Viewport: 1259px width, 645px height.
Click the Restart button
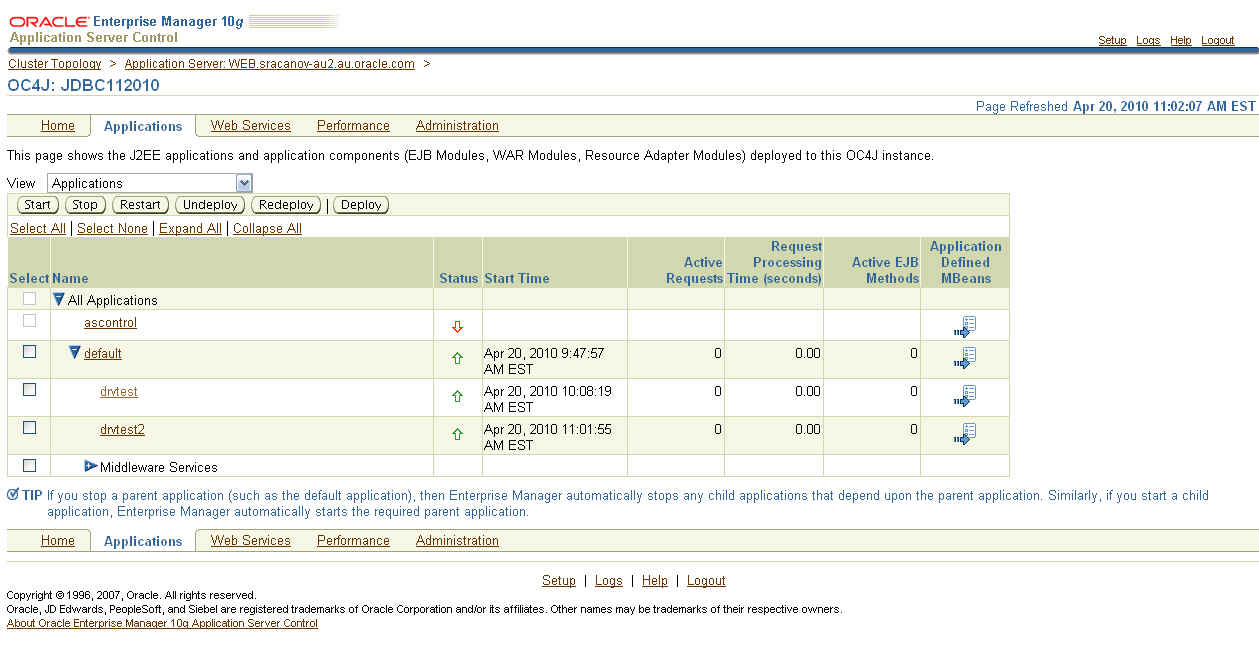point(140,205)
